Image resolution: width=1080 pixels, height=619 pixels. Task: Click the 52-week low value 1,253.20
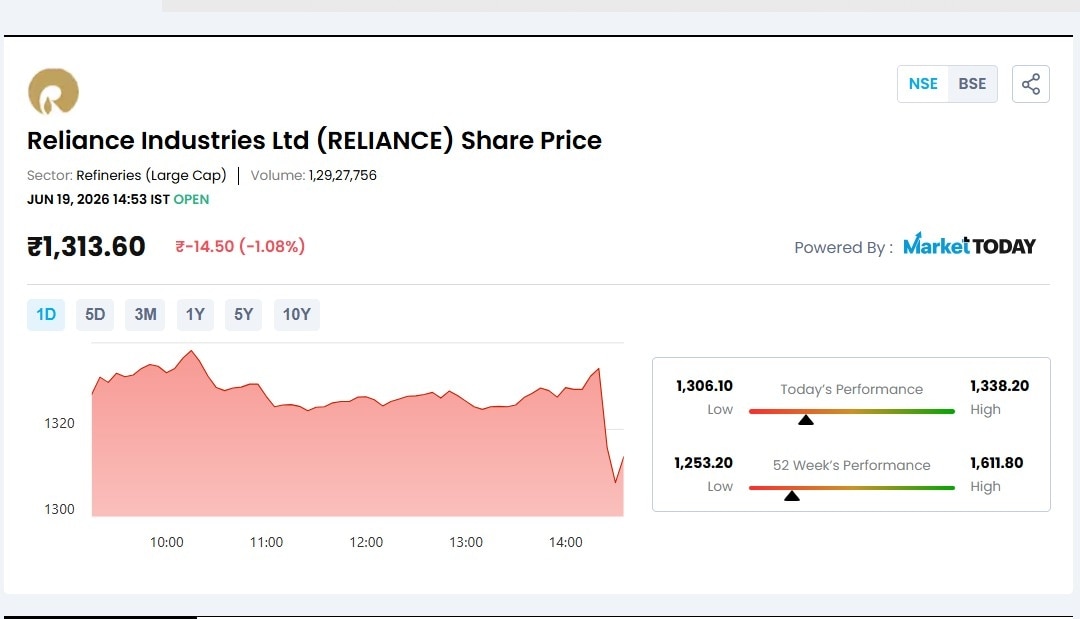(x=703, y=463)
